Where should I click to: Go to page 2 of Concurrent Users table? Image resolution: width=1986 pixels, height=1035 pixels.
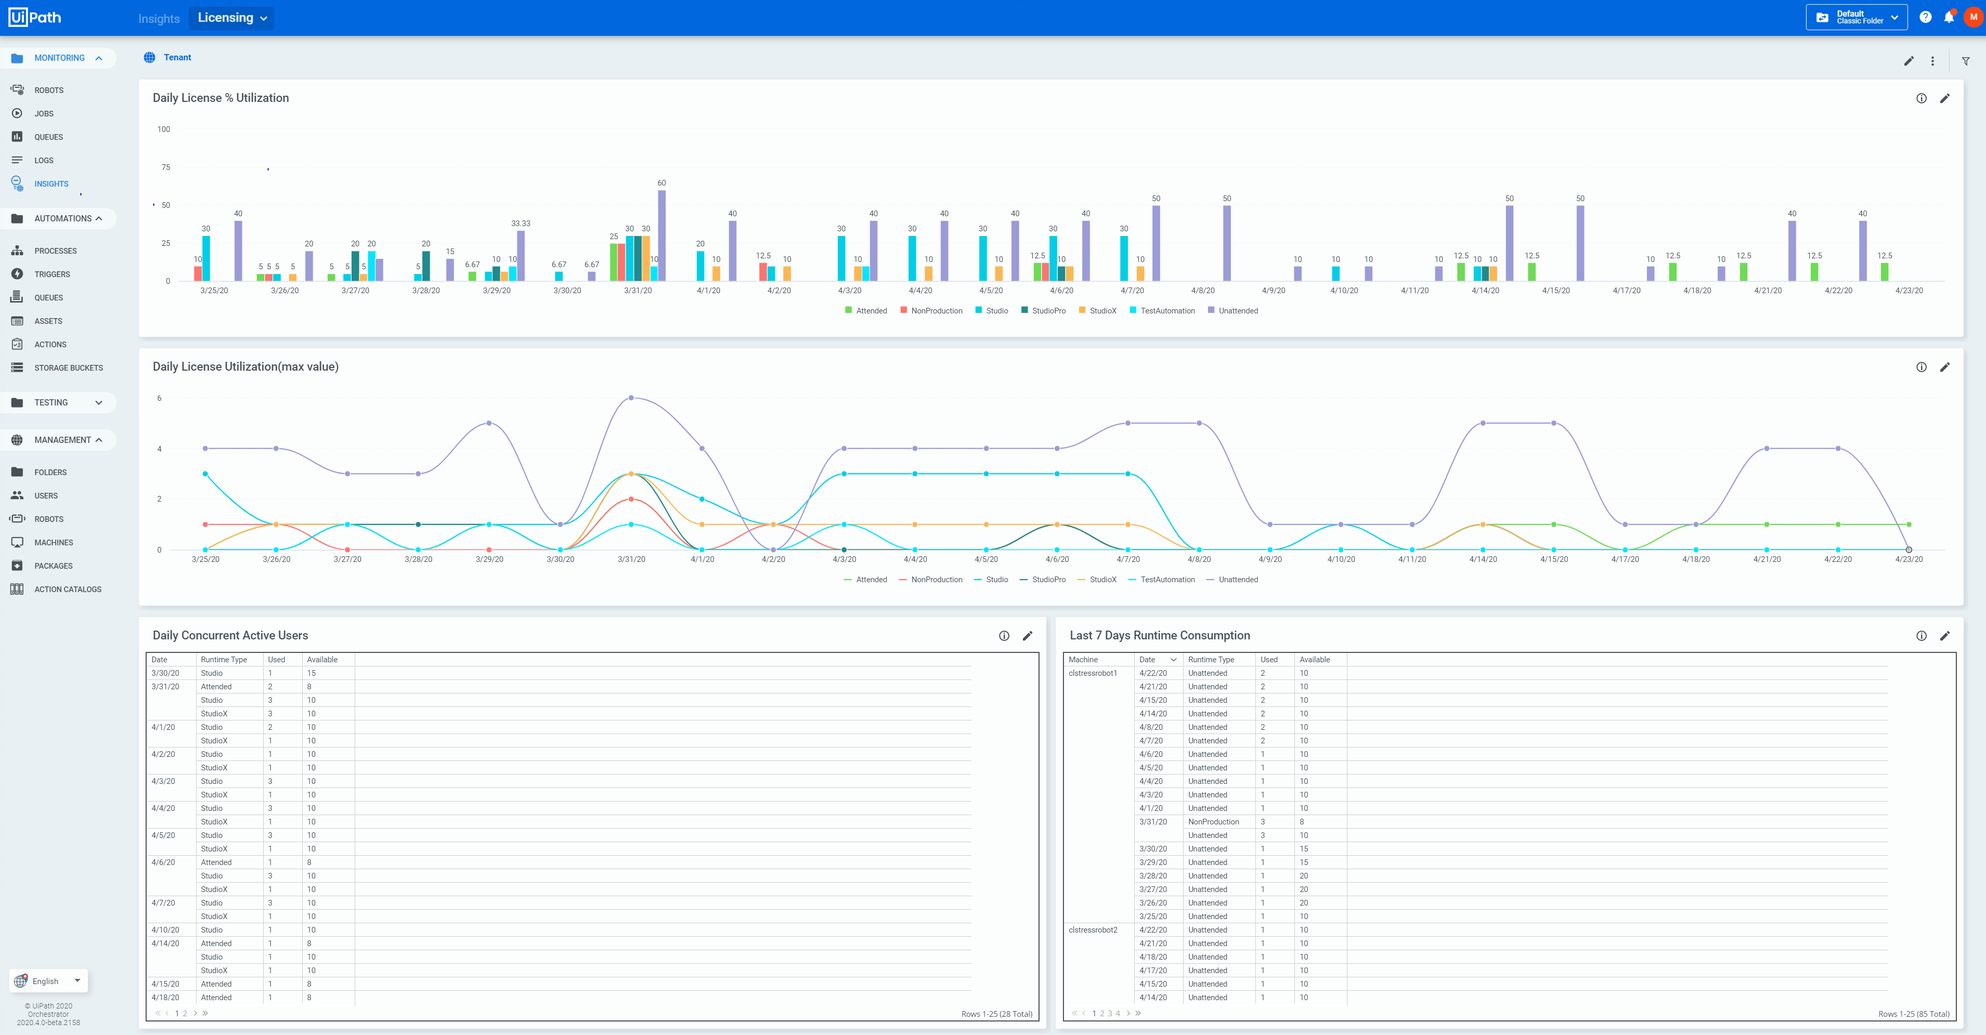pyautogui.click(x=185, y=1013)
